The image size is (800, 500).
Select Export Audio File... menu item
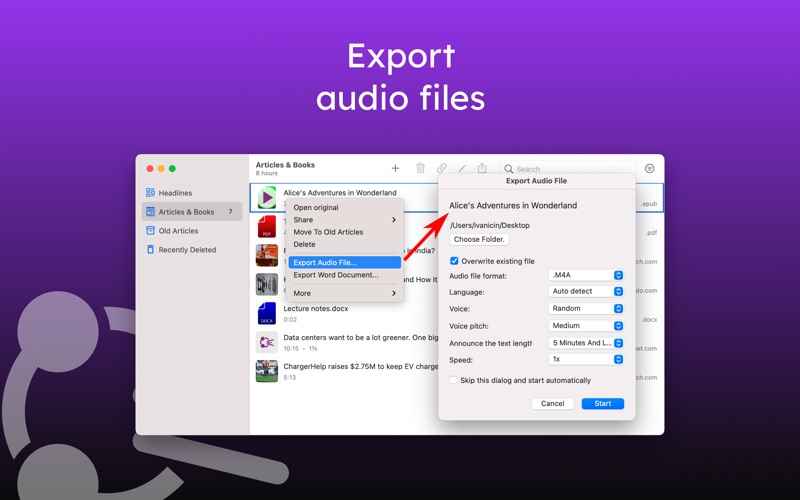click(x=344, y=262)
